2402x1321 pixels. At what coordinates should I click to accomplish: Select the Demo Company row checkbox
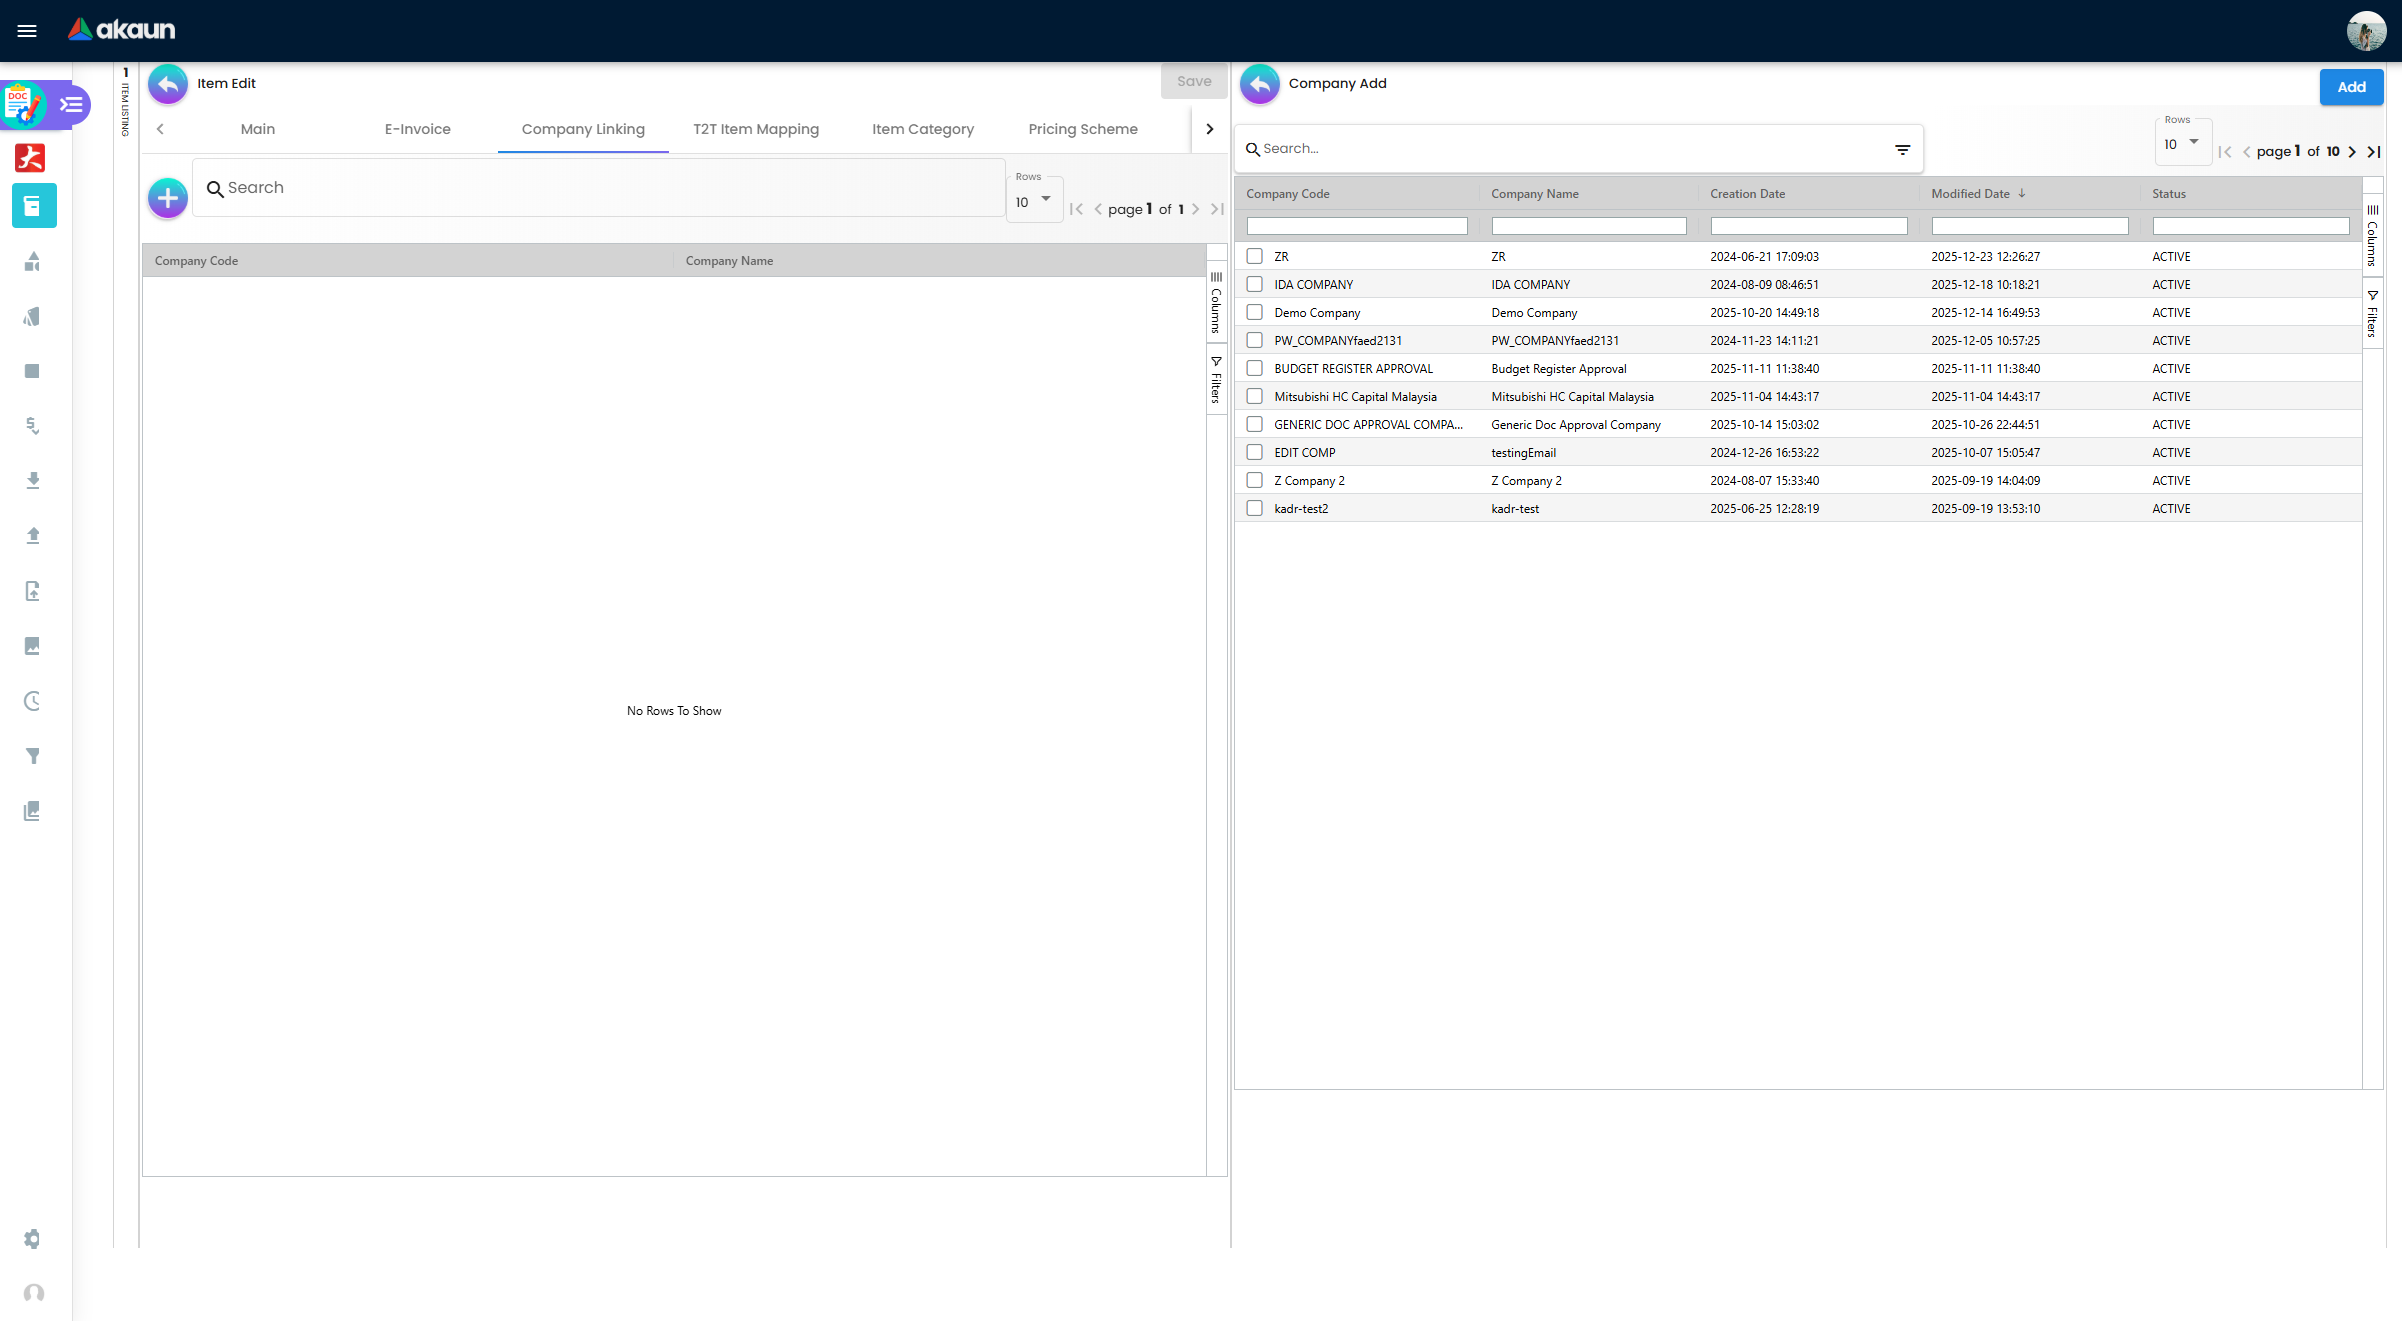1254,313
